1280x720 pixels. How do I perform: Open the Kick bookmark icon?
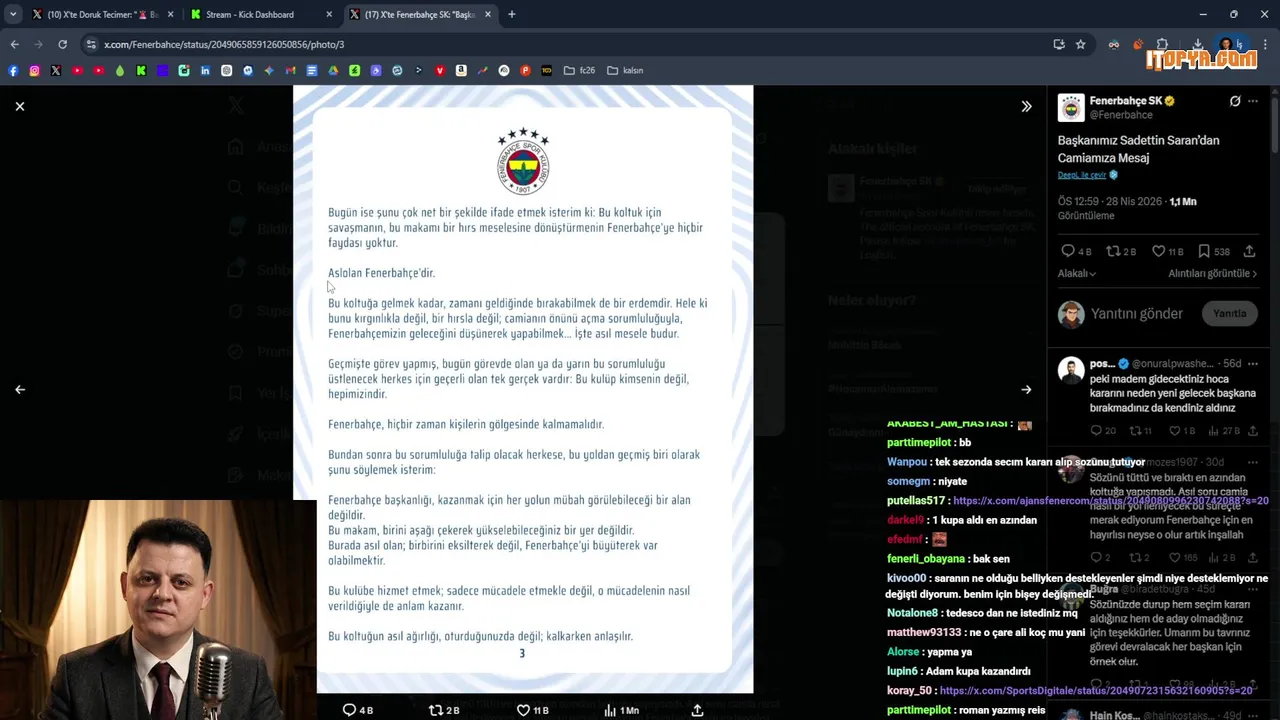click(x=141, y=70)
